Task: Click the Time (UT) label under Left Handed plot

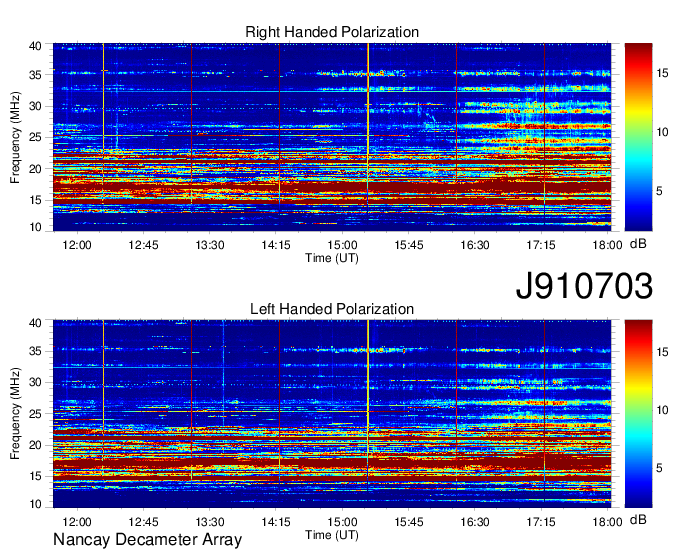Action: (332, 535)
